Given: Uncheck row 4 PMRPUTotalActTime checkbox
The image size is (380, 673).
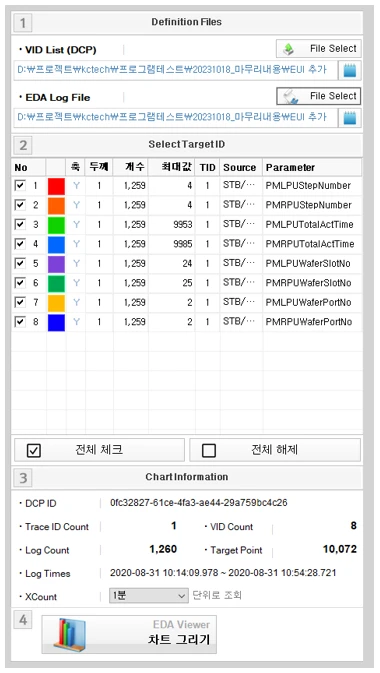Looking at the screenshot, I should tap(20, 244).
